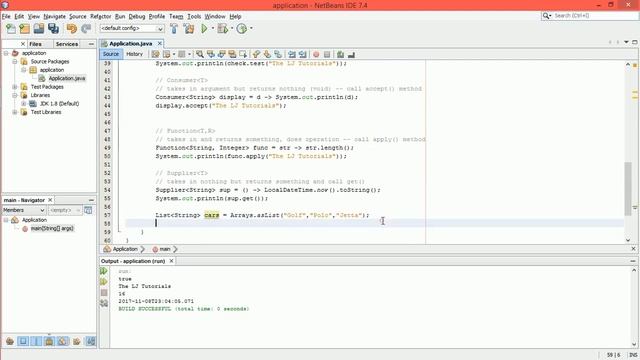The height and width of the screenshot is (360, 640).
Task: Click the main breadcrumb below the editor
Action: pos(164,249)
